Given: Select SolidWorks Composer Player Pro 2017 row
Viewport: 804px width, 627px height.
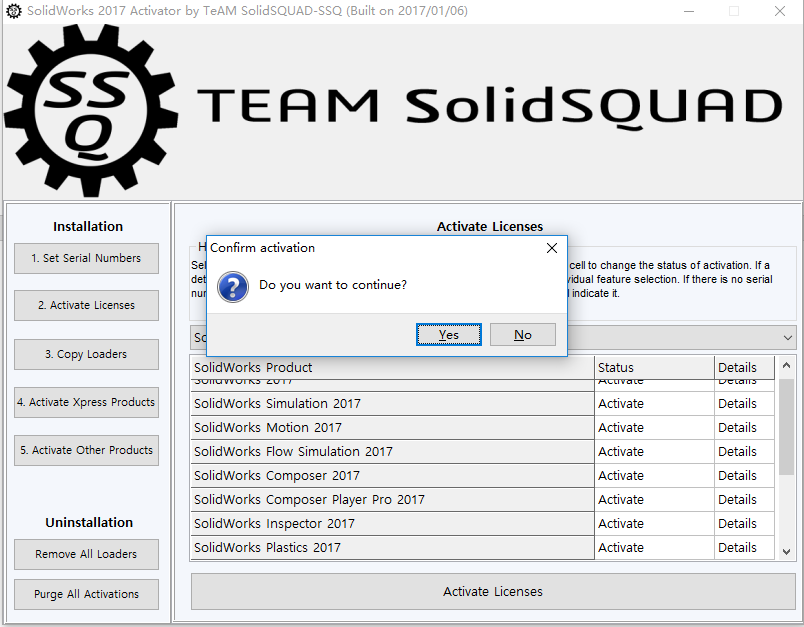Looking at the screenshot, I should pos(392,500).
